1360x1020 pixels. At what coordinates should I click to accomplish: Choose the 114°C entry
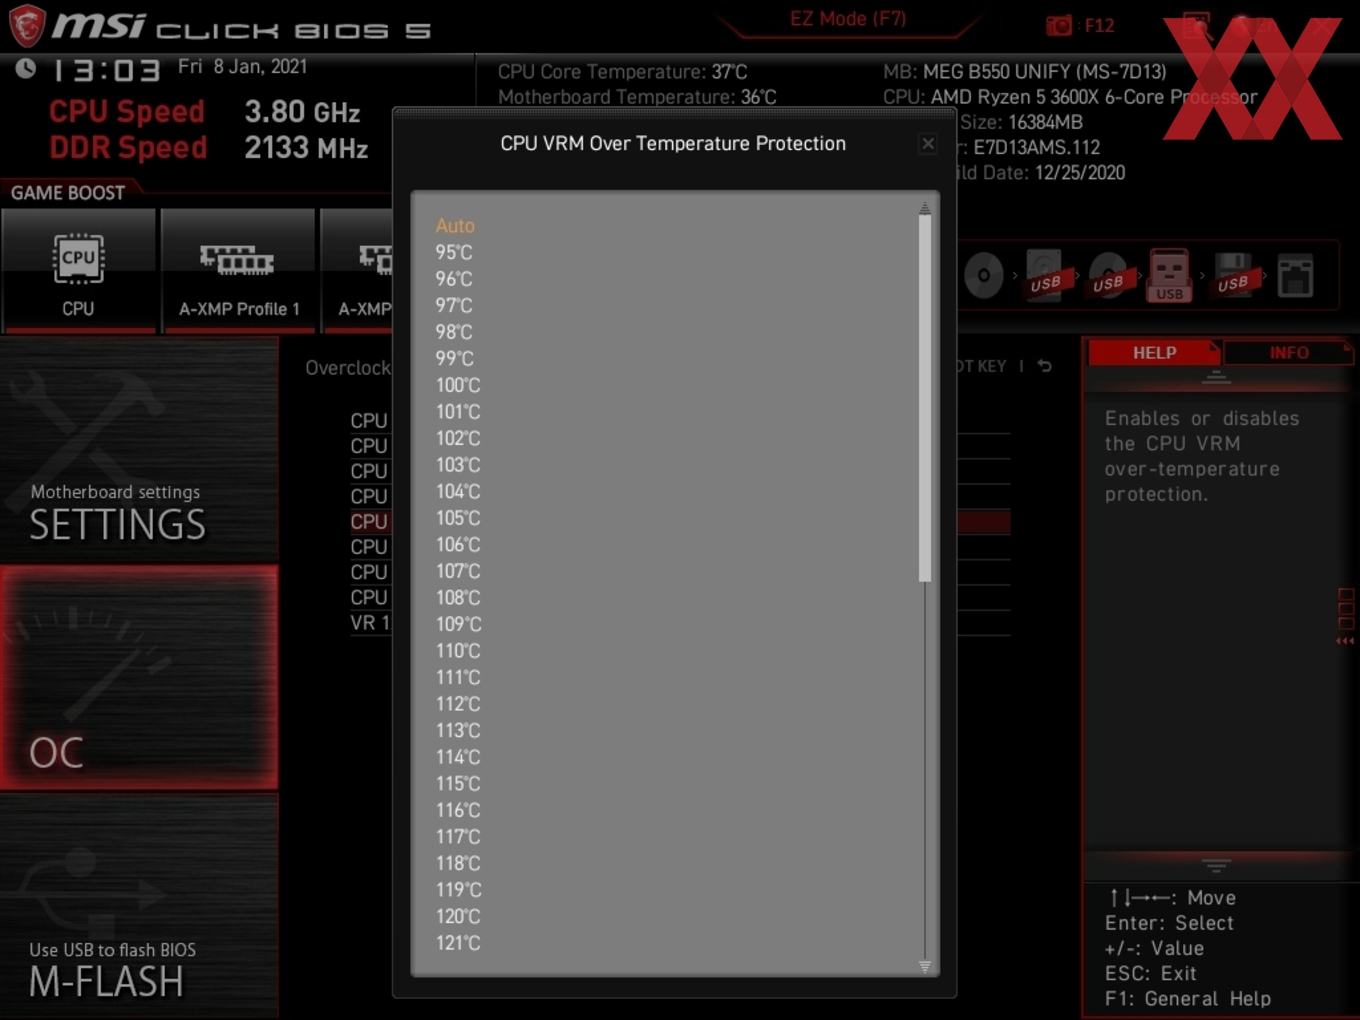tap(458, 757)
